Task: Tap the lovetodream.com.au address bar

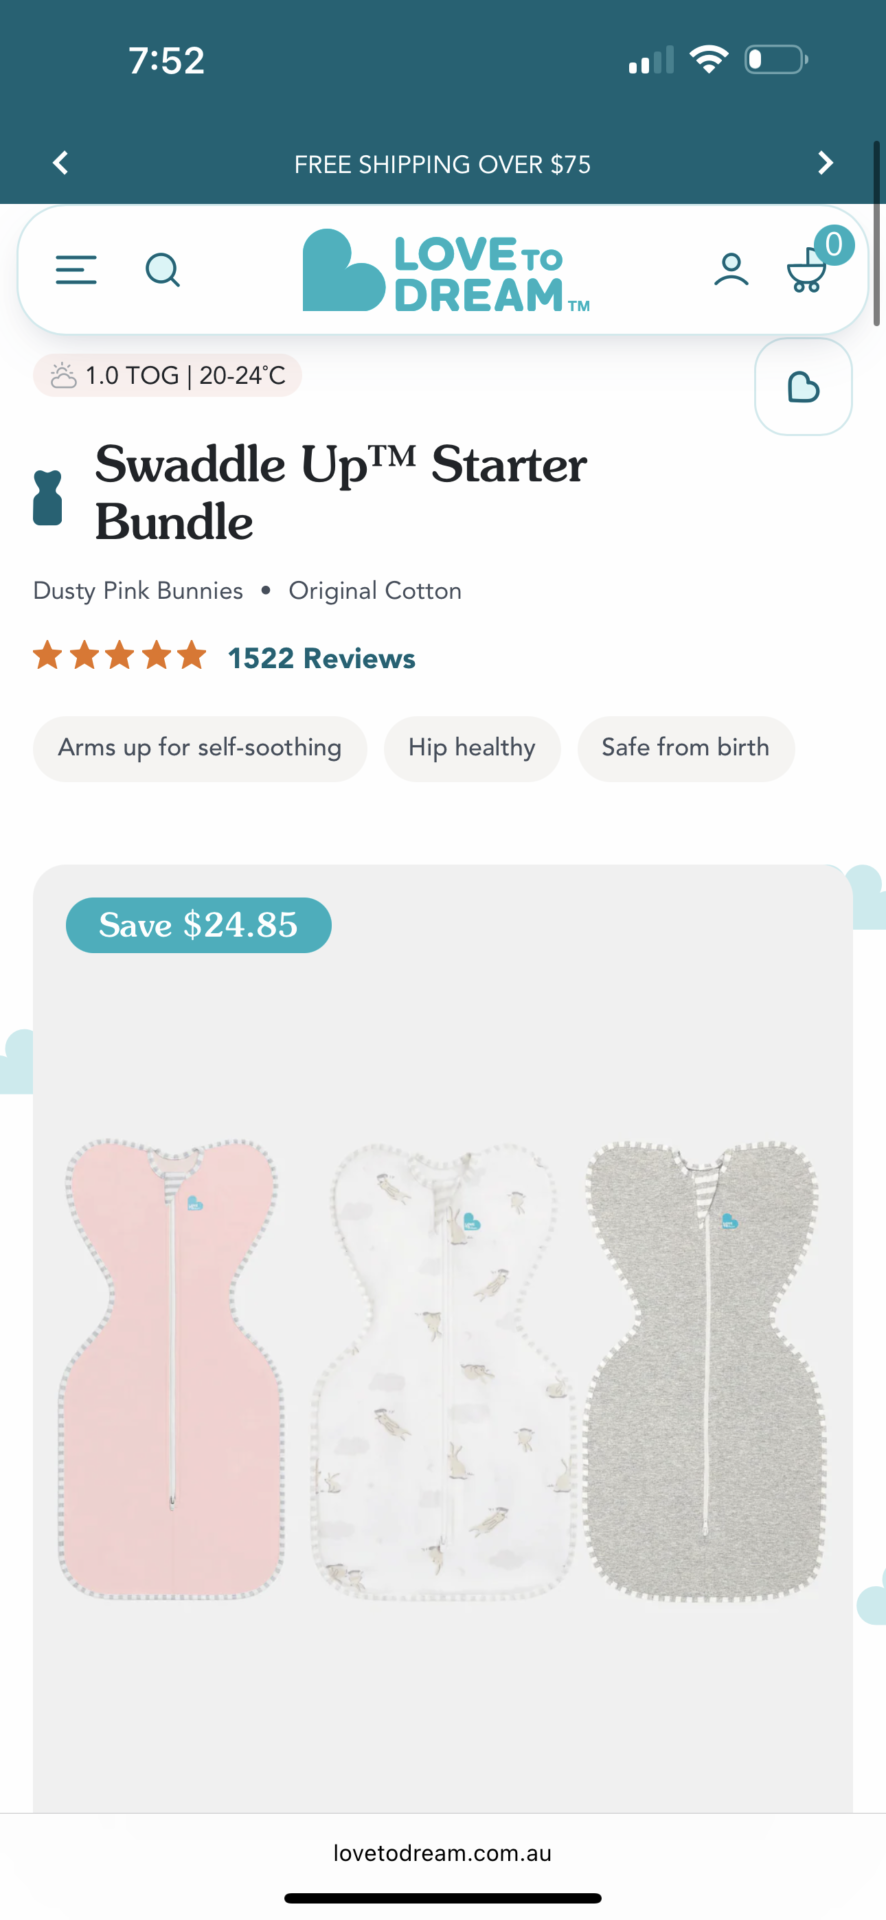Action: pos(443,1853)
